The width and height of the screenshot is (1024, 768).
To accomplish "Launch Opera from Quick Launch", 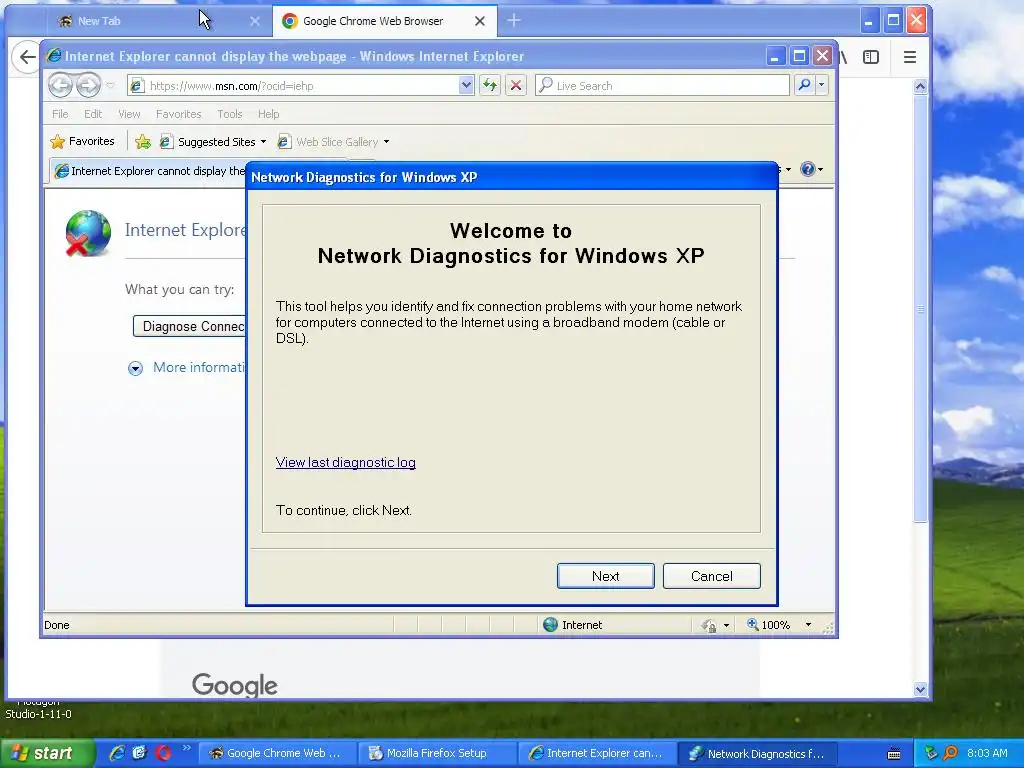I will point(163,753).
